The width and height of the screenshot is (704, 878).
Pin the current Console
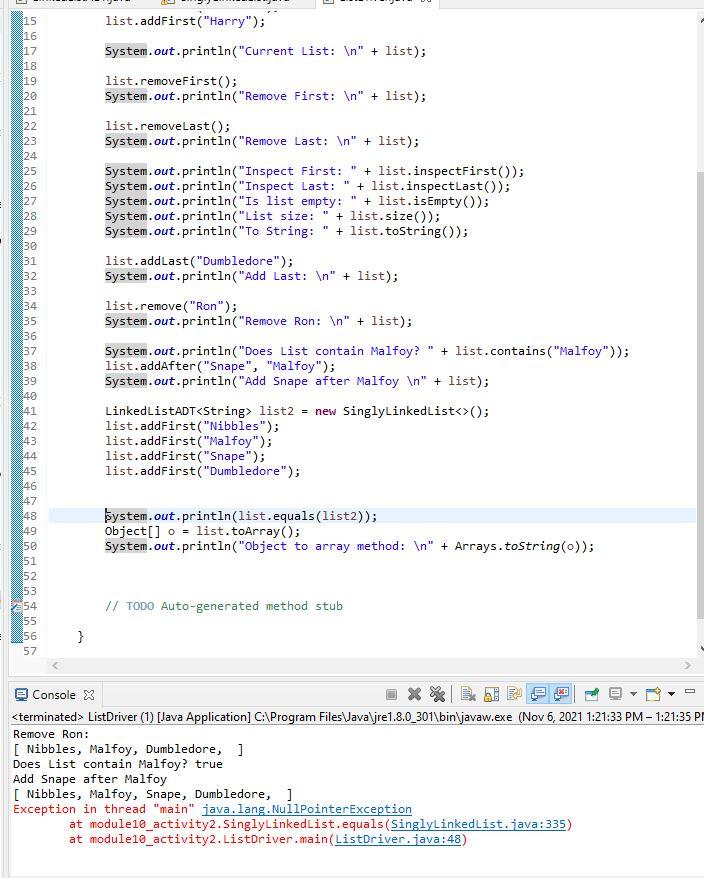[x=591, y=694]
